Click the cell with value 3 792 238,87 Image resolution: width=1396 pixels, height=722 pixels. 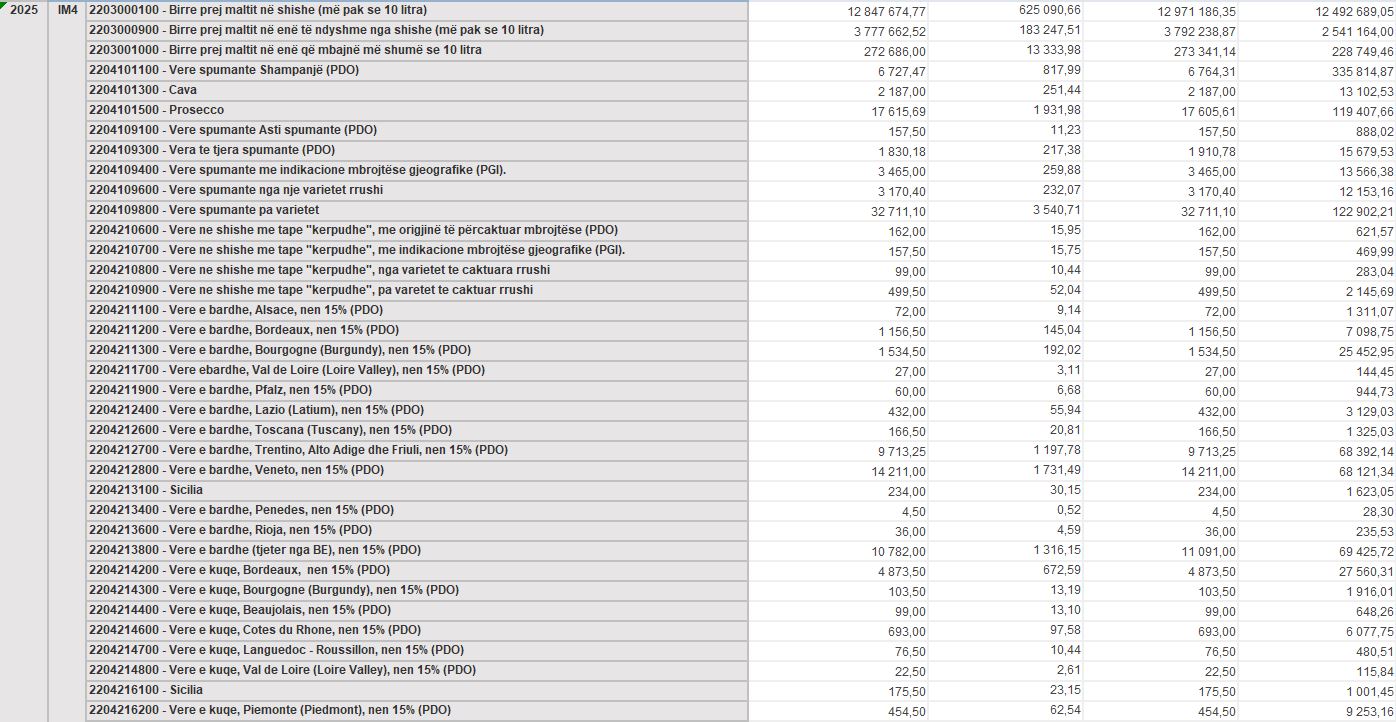tap(1182, 31)
